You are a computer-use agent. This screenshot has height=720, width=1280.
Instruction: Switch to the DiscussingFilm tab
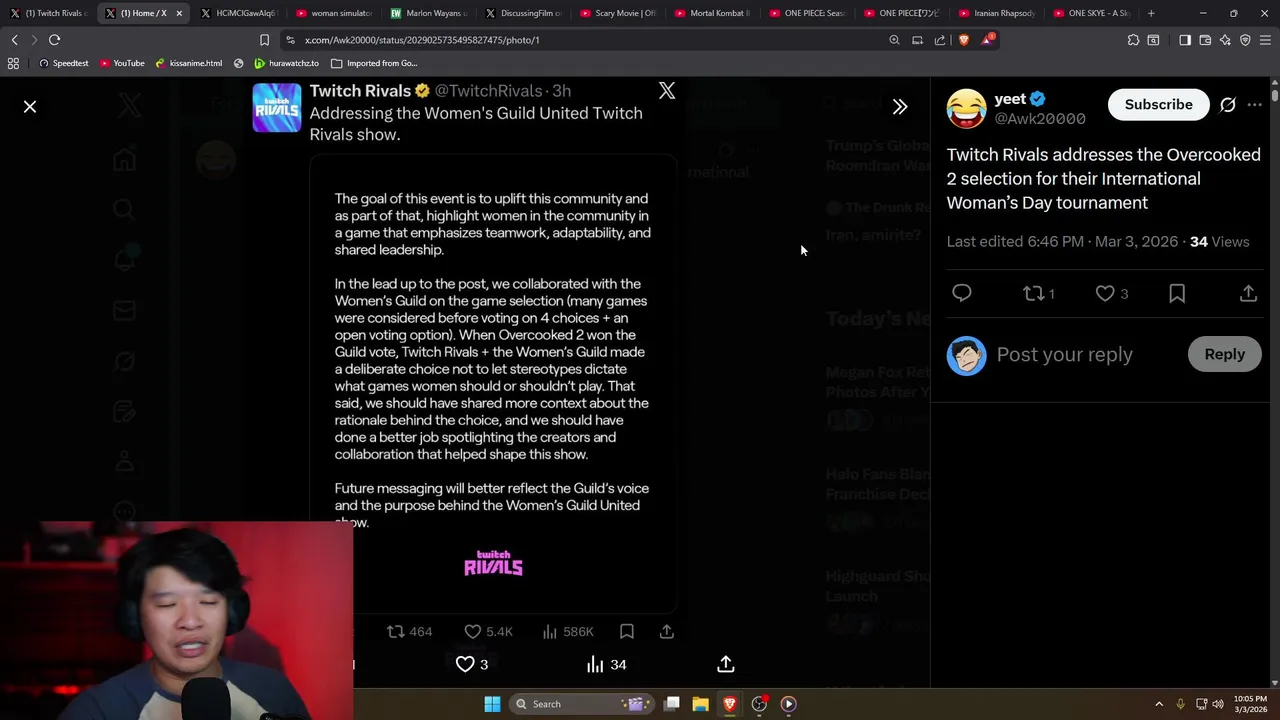525,13
